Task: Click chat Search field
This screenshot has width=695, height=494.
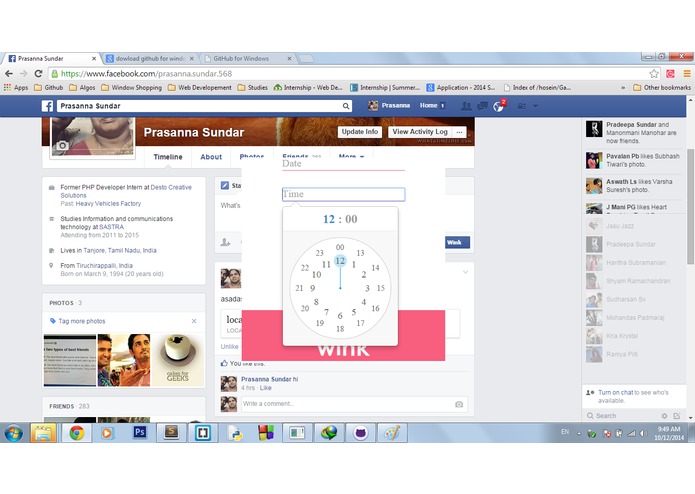Action: (x=623, y=416)
